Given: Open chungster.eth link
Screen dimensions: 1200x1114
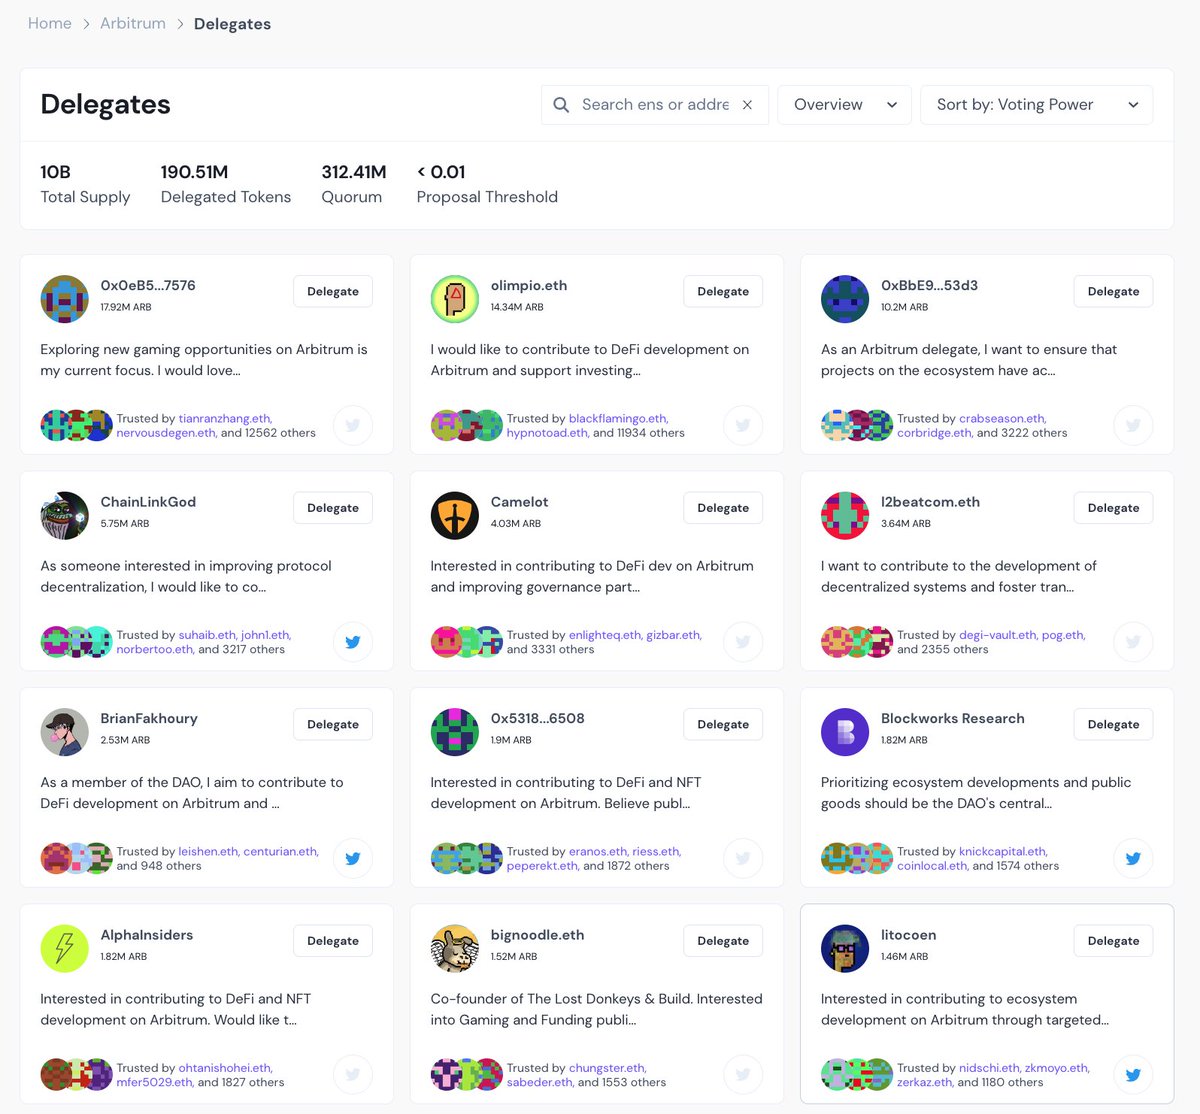Looking at the screenshot, I should (x=608, y=1068).
